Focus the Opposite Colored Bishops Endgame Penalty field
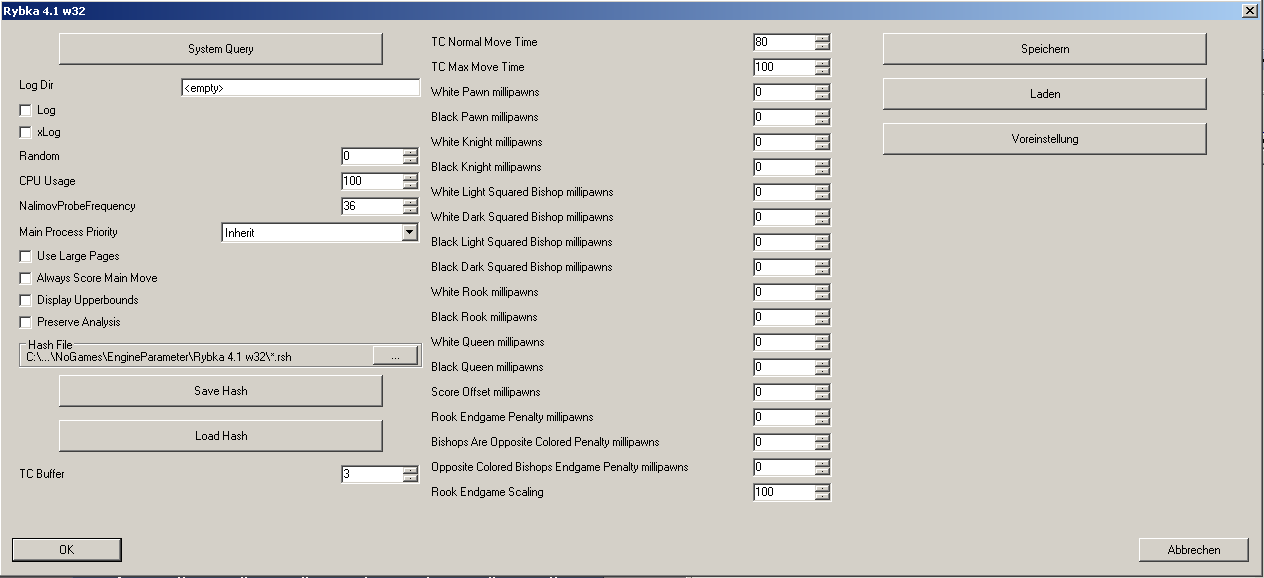 coord(784,467)
